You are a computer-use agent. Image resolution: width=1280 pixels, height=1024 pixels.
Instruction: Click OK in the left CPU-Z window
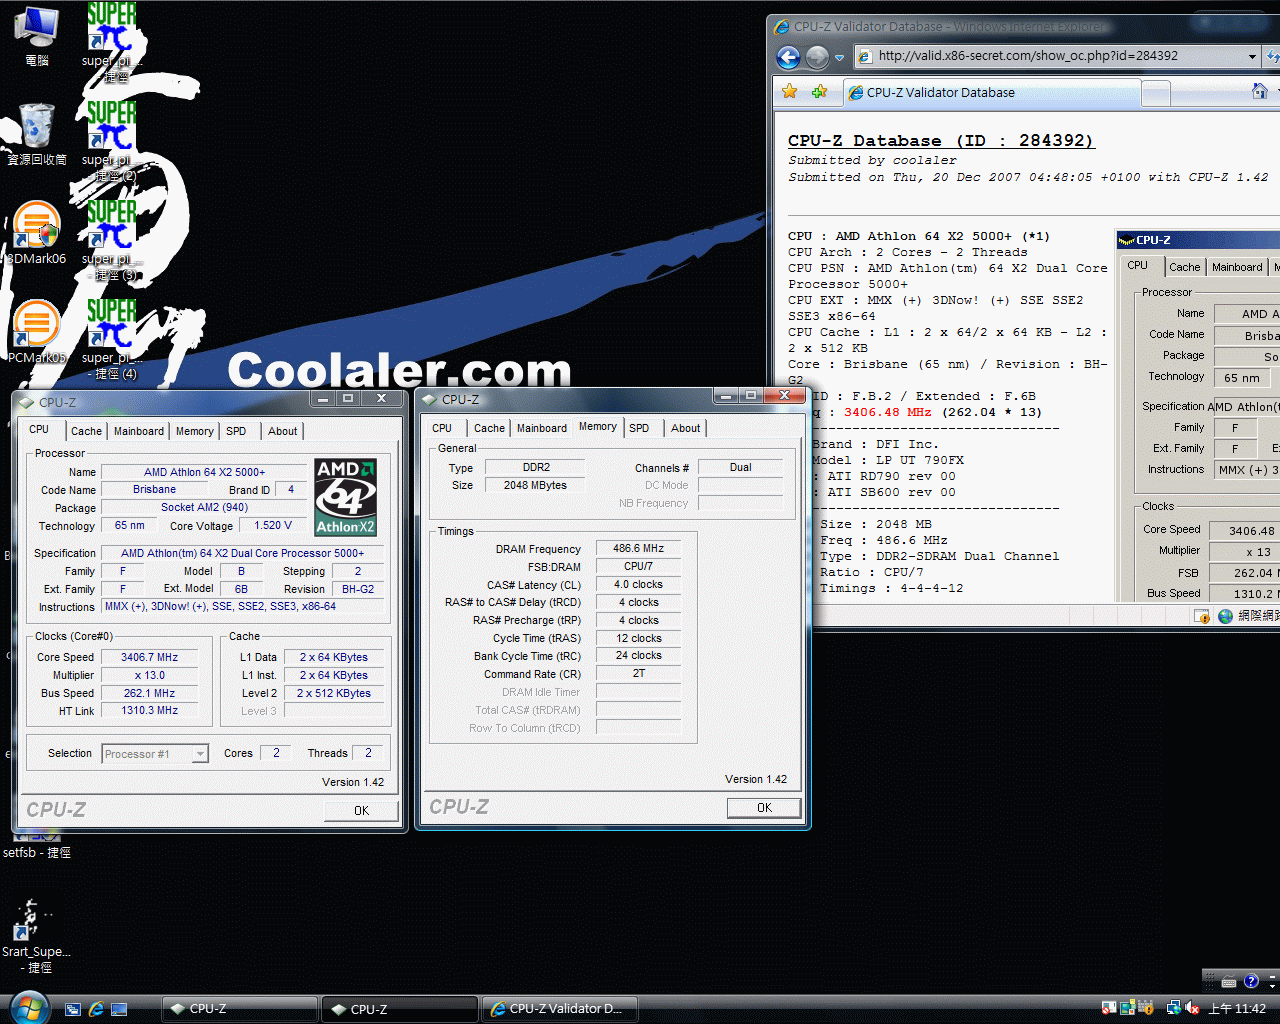pos(361,811)
